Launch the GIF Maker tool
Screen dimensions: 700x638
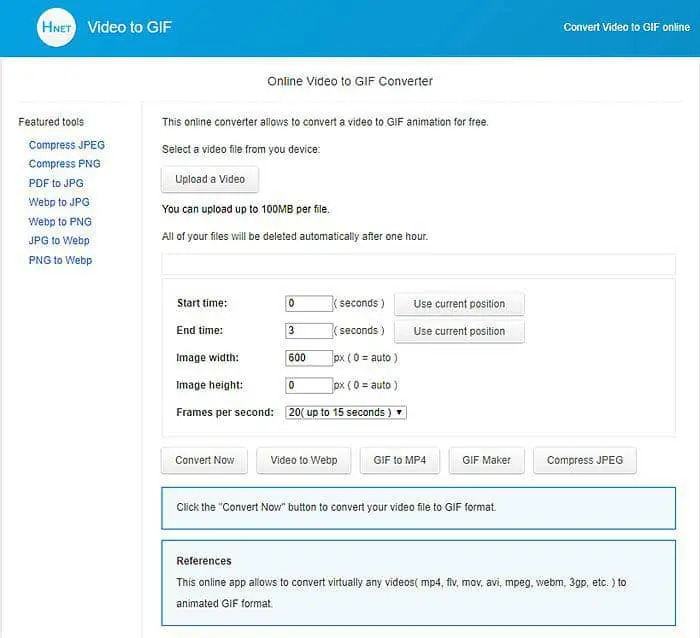tap(486, 460)
